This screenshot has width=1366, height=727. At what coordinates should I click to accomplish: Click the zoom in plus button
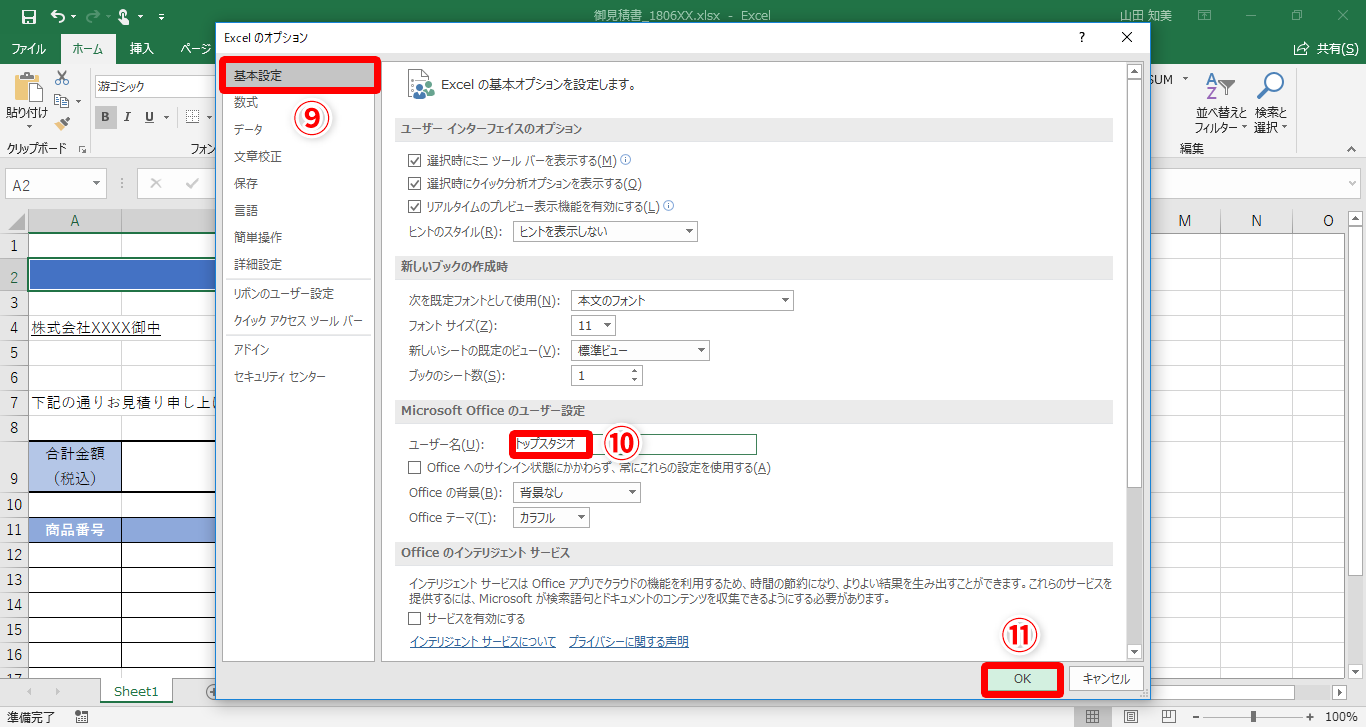click(x=1312, y=716)
